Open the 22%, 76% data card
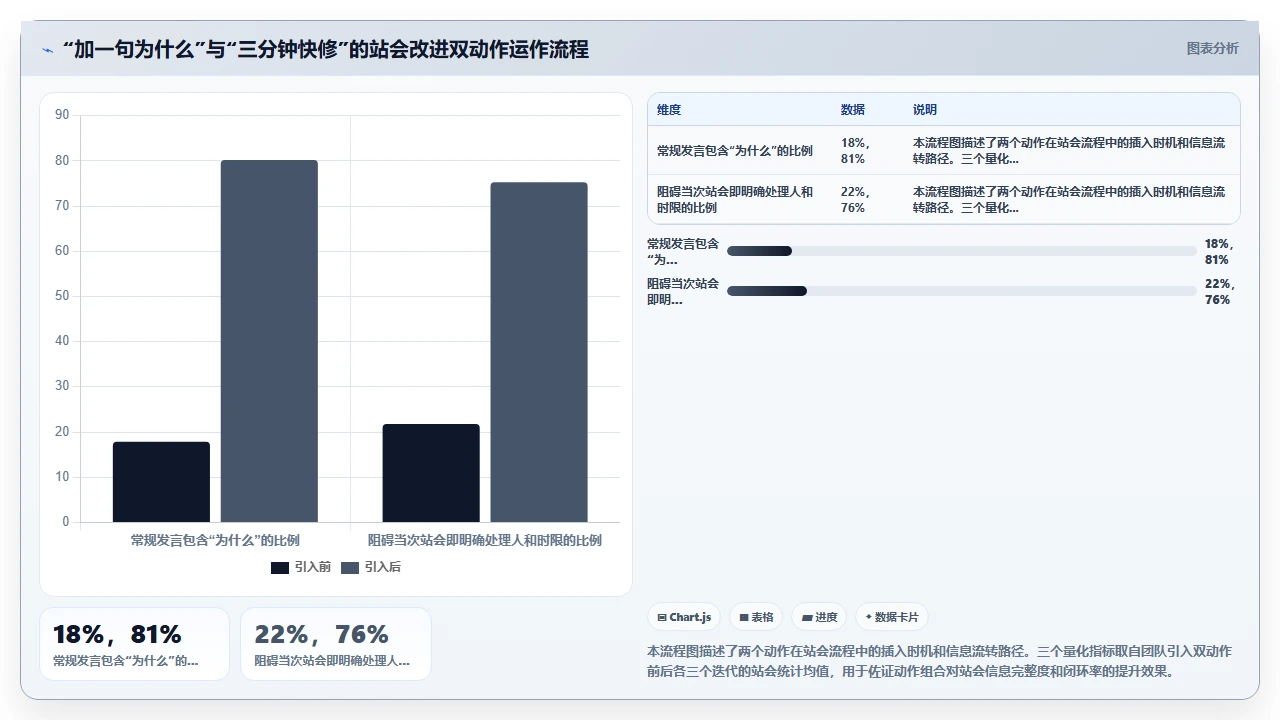 coord(336,644)
